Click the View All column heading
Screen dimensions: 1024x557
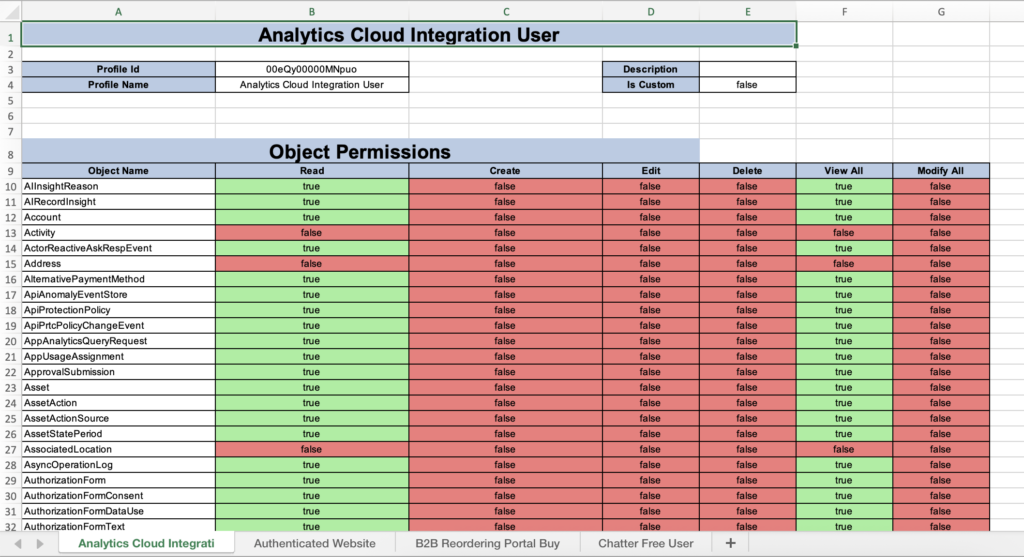point(844,171)
